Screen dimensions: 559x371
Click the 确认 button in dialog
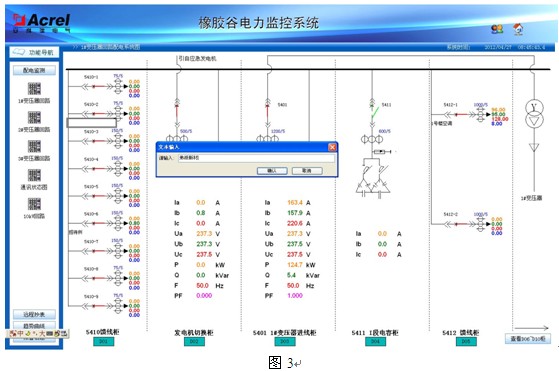pyautogui.click(x=272, y=171)
